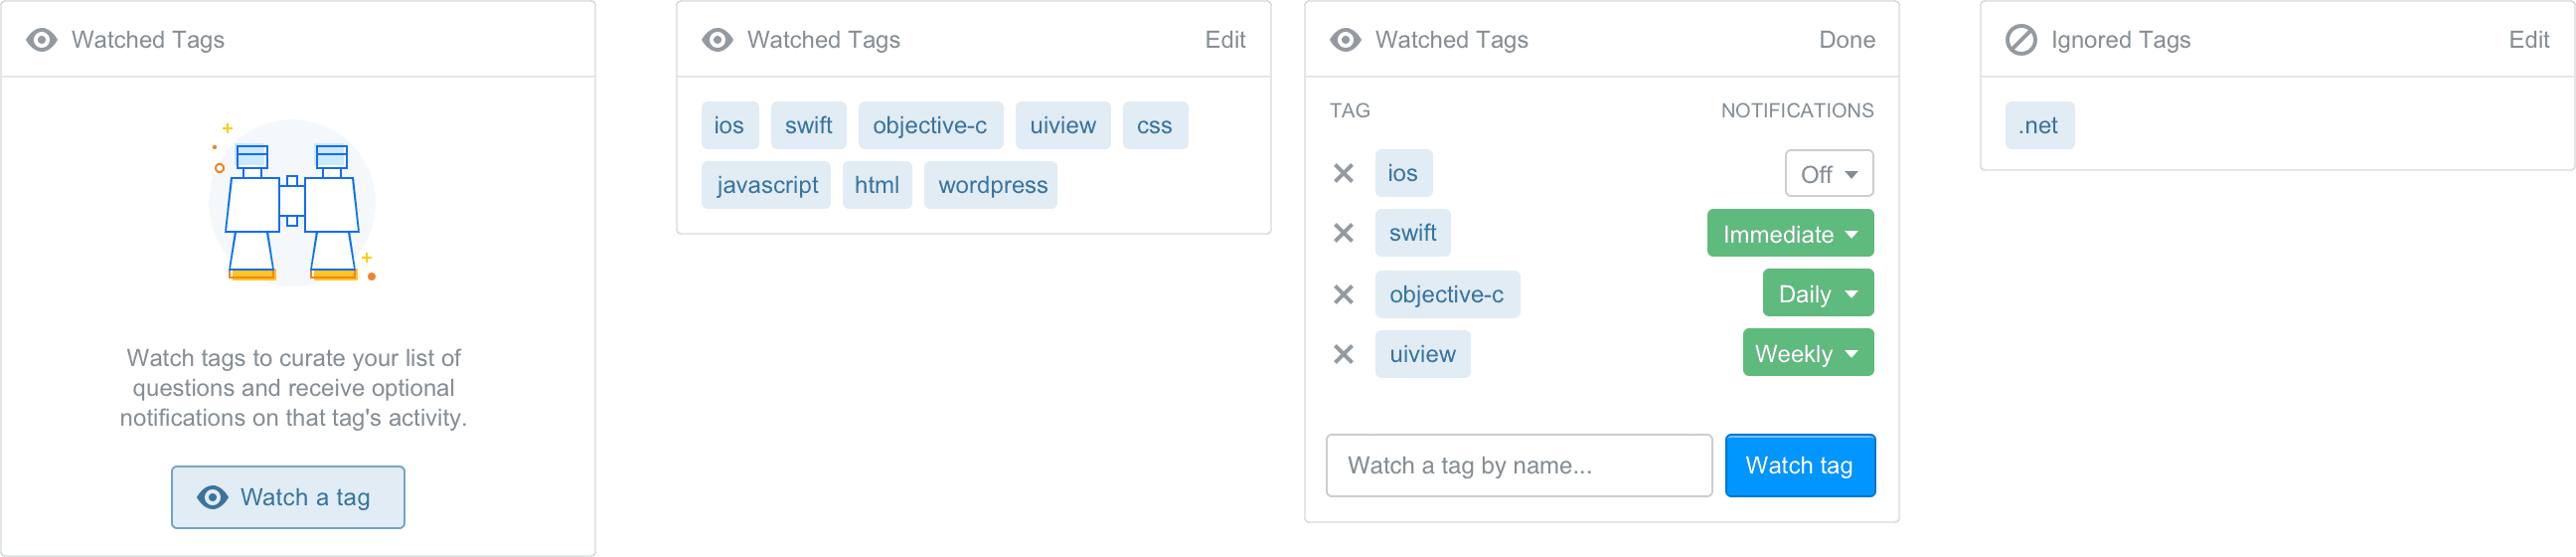Open the Weekly notifications dropdown for uiview
This screenshot has width=2576, height=557.
point(1808,353)
